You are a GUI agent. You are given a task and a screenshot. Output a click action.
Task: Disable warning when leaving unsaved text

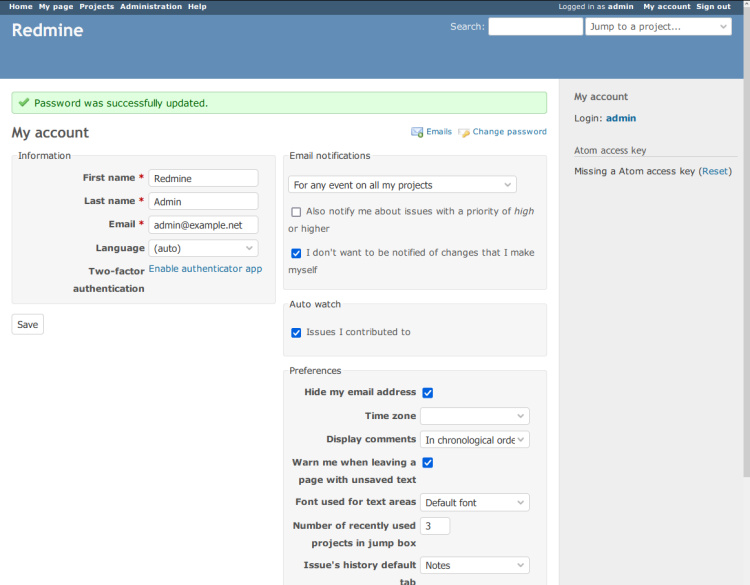click(x=428, y=463)
